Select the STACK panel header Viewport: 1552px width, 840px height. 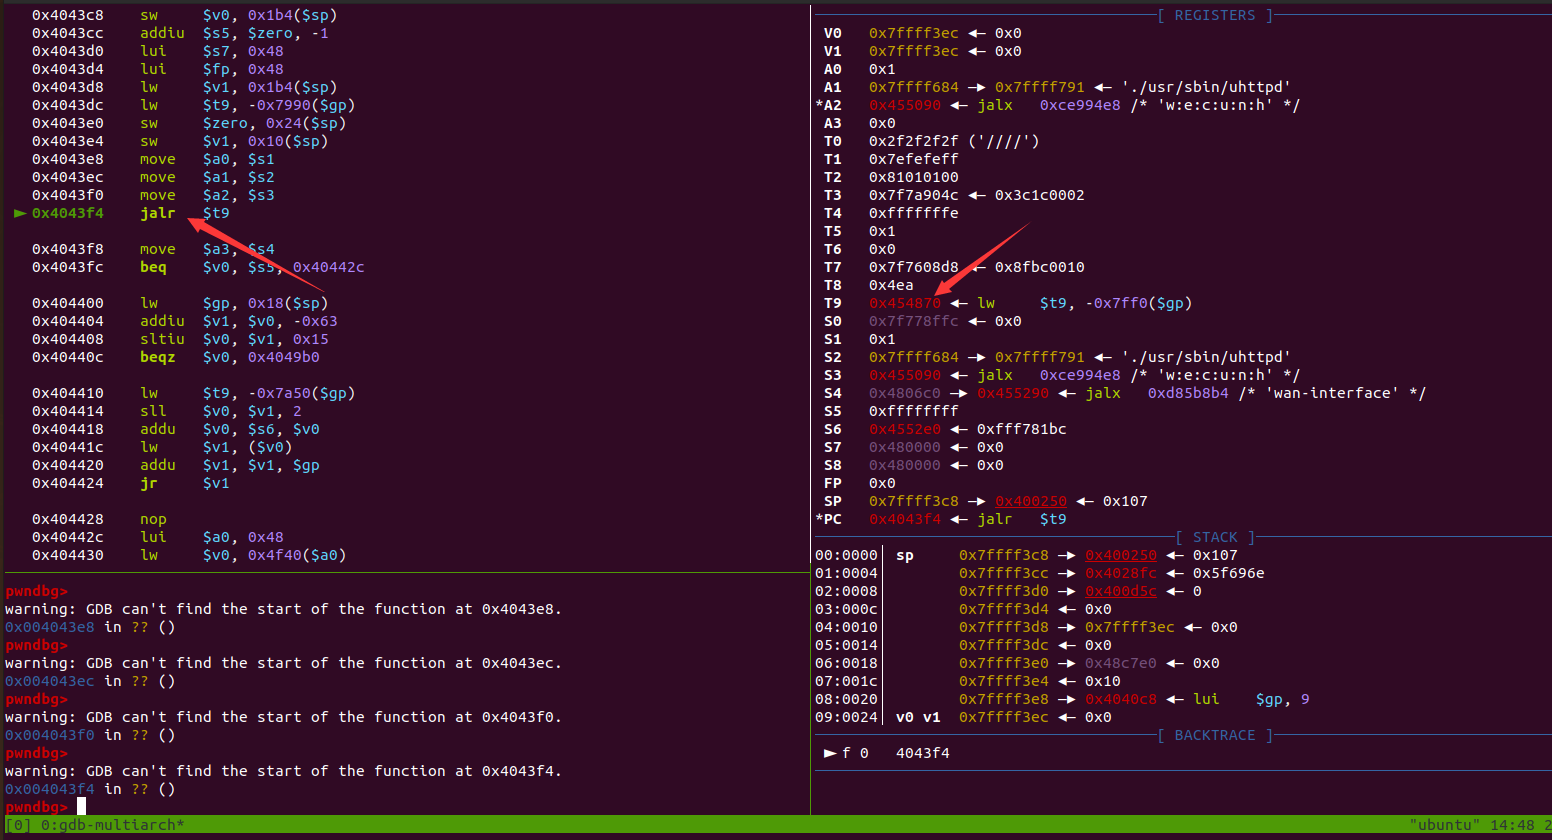[x=1215, y=537]
